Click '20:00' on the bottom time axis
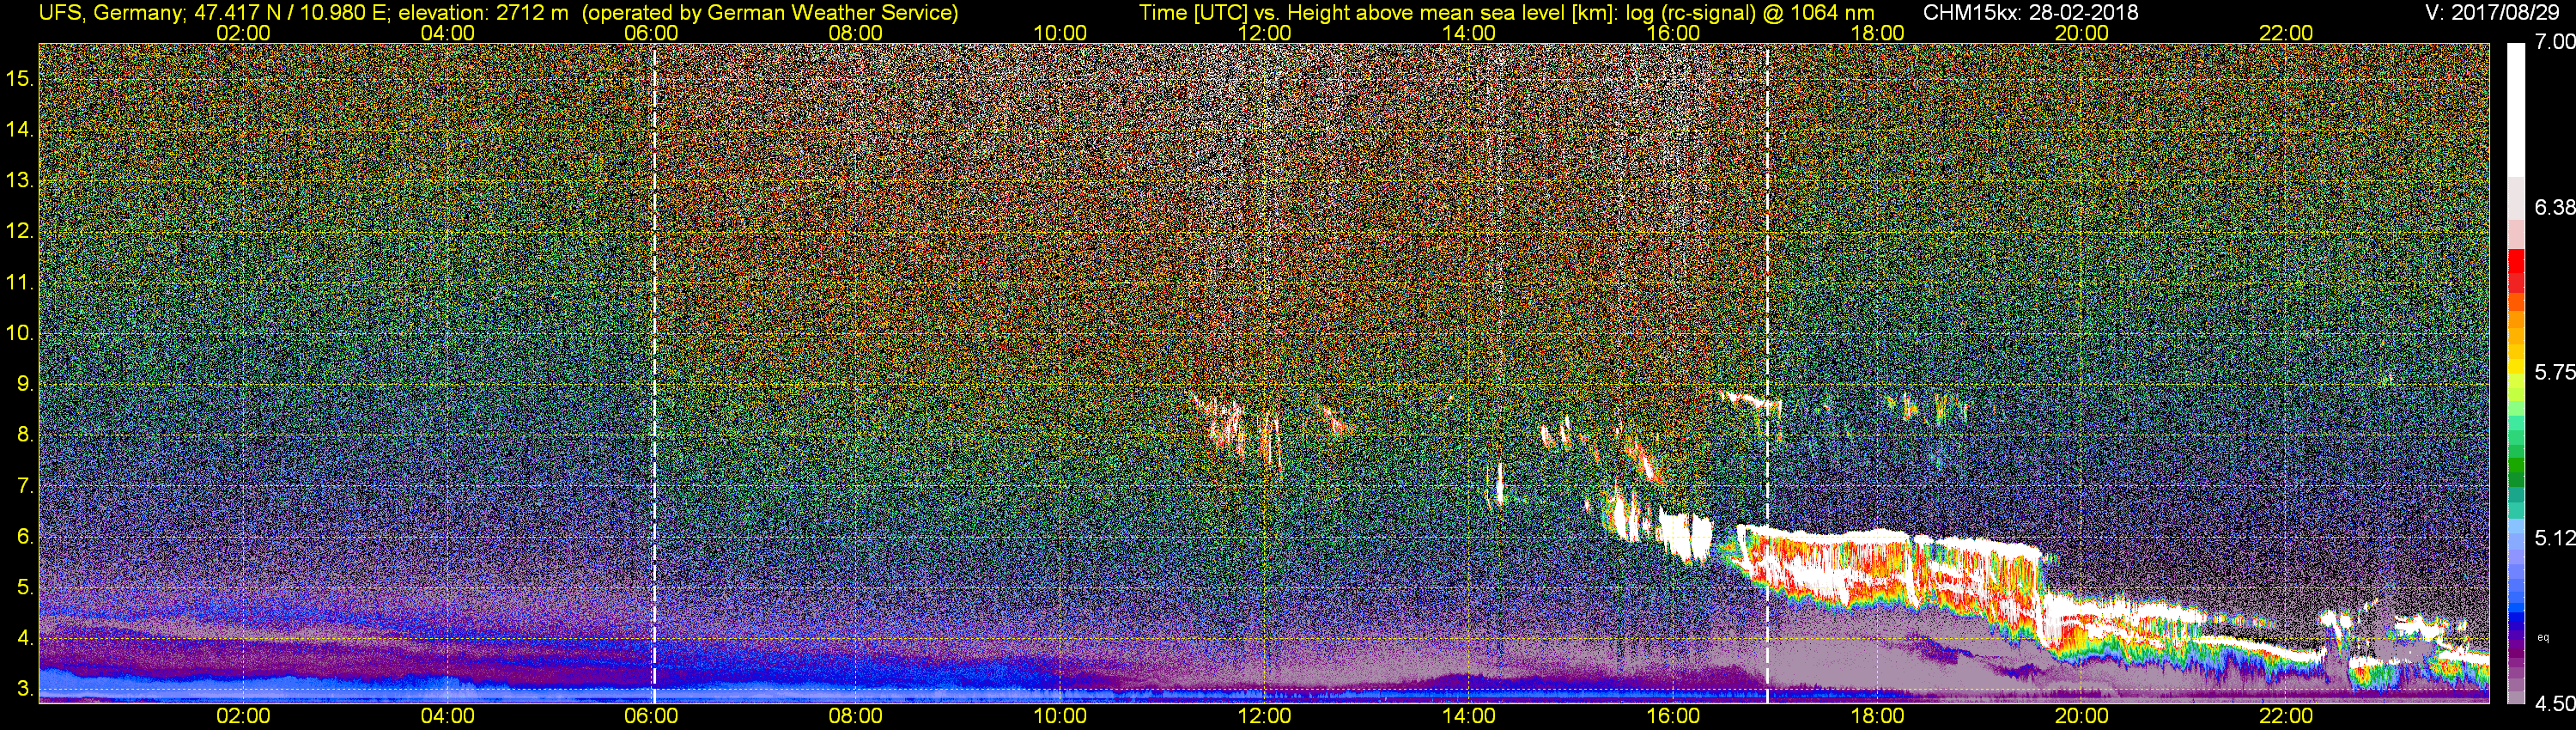The image size is (2576, 730). coord(2082,716)
